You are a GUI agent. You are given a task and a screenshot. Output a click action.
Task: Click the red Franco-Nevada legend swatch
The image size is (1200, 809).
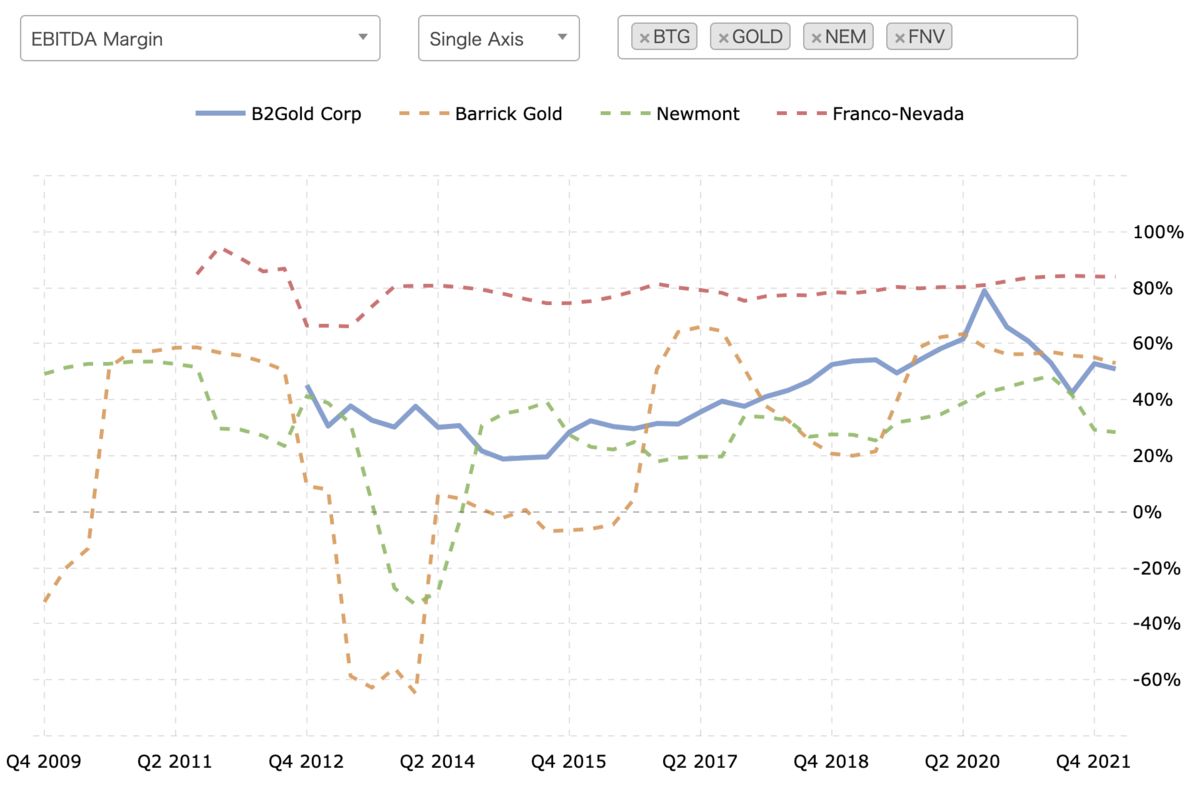coord(804,114)
